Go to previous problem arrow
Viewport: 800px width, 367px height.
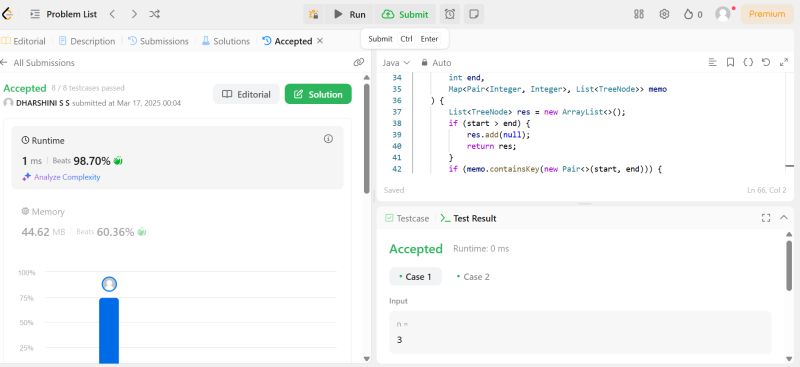point(113,14)
